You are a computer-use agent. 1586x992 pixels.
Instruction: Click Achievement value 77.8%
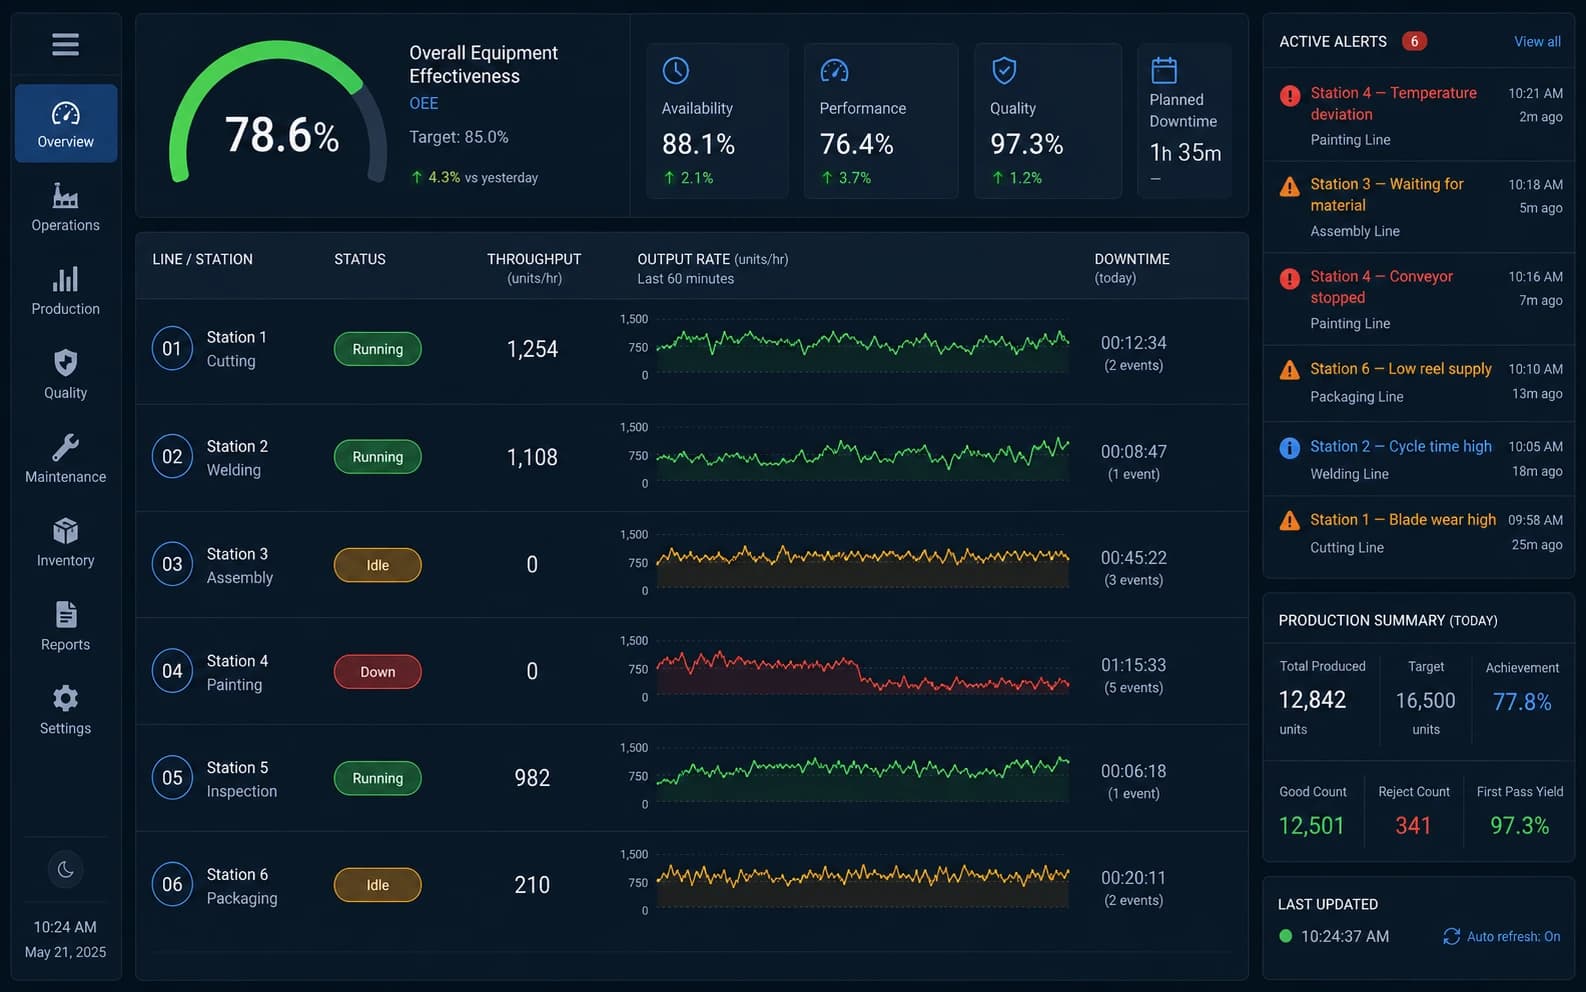1522,702
